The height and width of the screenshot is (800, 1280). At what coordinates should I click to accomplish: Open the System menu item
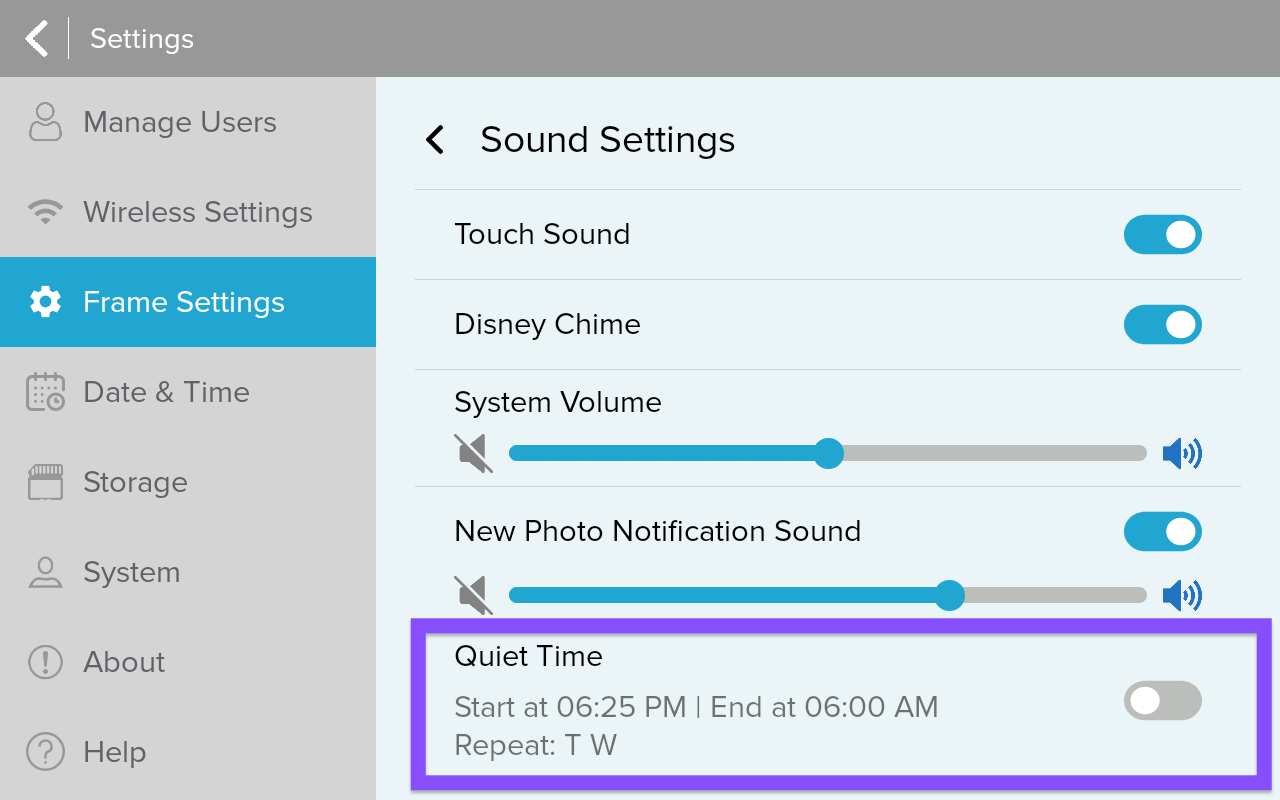pos(132,572)
